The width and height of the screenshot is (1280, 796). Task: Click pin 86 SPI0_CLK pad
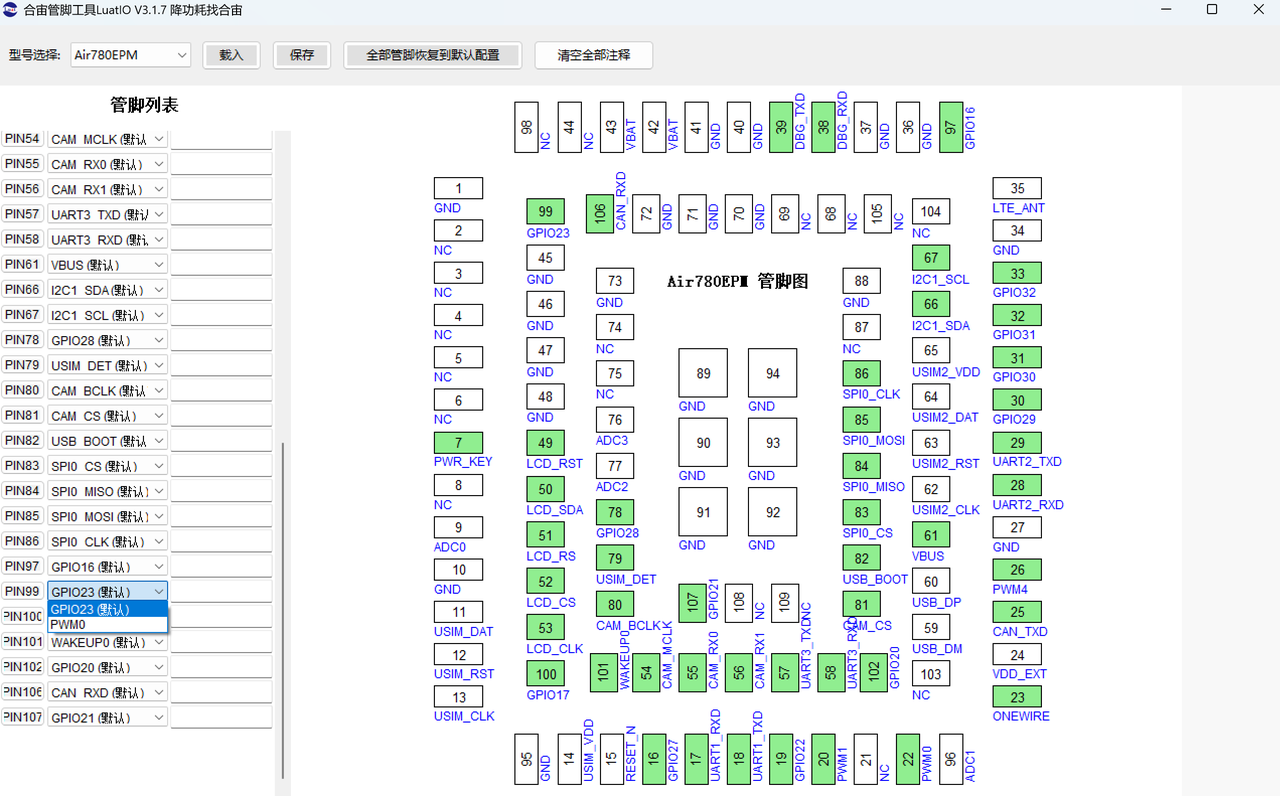point(861,374)
